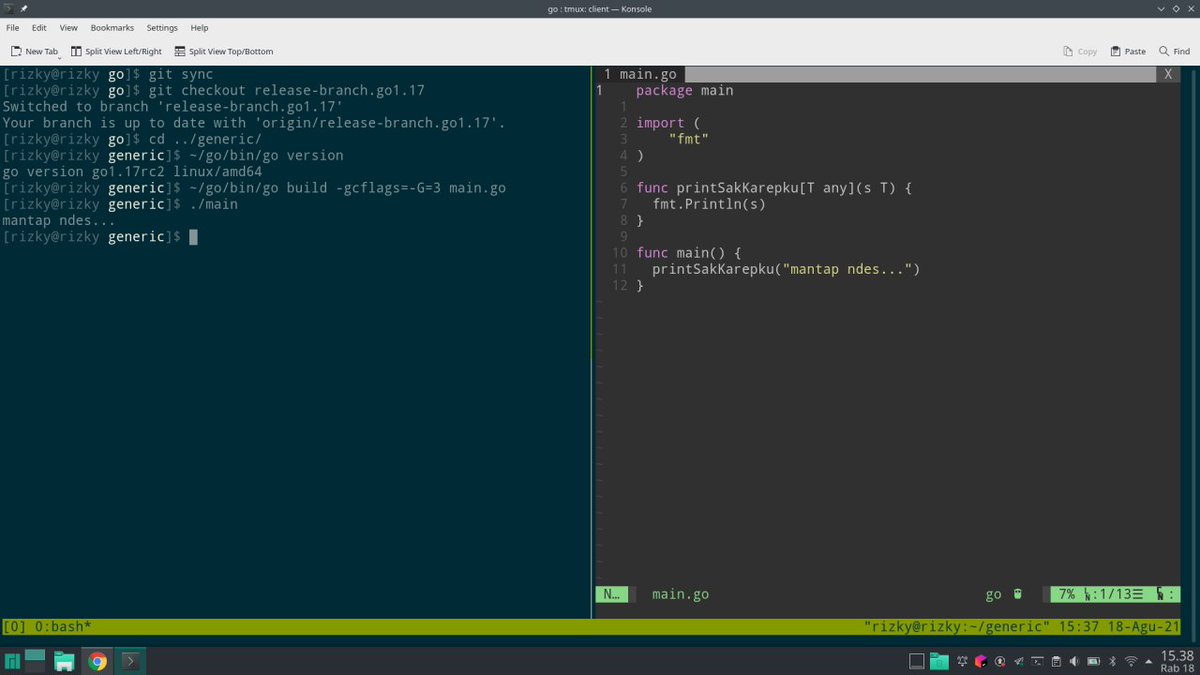Open the File menu
The height and width of the screenshot is (675, 1200).
(x=13, y=28)
